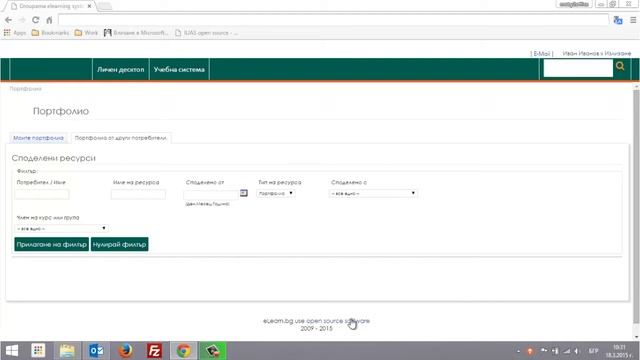Open File Explorer from taskbar
The width and height of the screenshot is (640, 360).
click(x=67, y=351)
